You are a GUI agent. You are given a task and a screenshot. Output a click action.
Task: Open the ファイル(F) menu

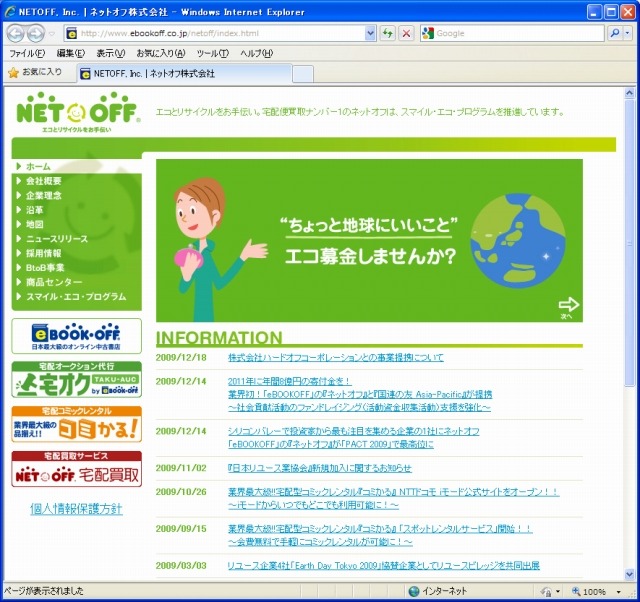(x=27, y=53)
